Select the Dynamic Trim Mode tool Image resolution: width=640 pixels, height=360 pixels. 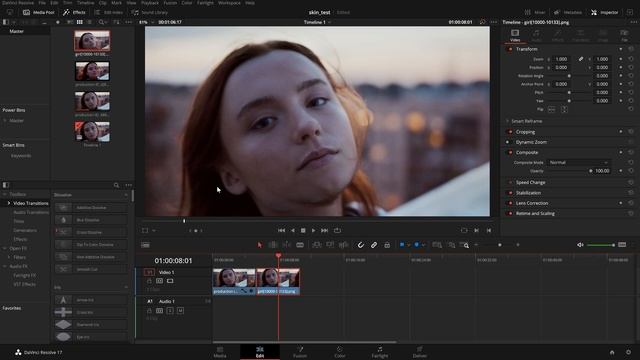point(287,245)
